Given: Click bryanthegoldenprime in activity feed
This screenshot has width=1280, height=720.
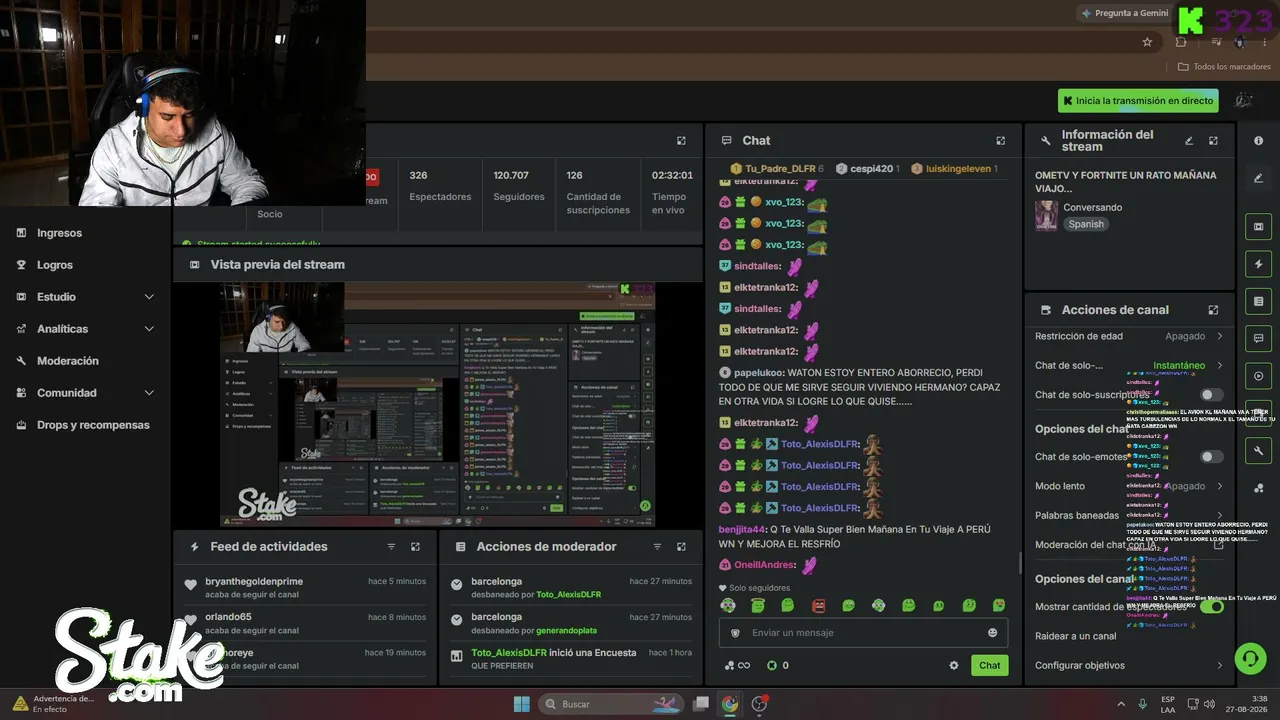Looking at the screenshot, I should (x=254, y=581).
